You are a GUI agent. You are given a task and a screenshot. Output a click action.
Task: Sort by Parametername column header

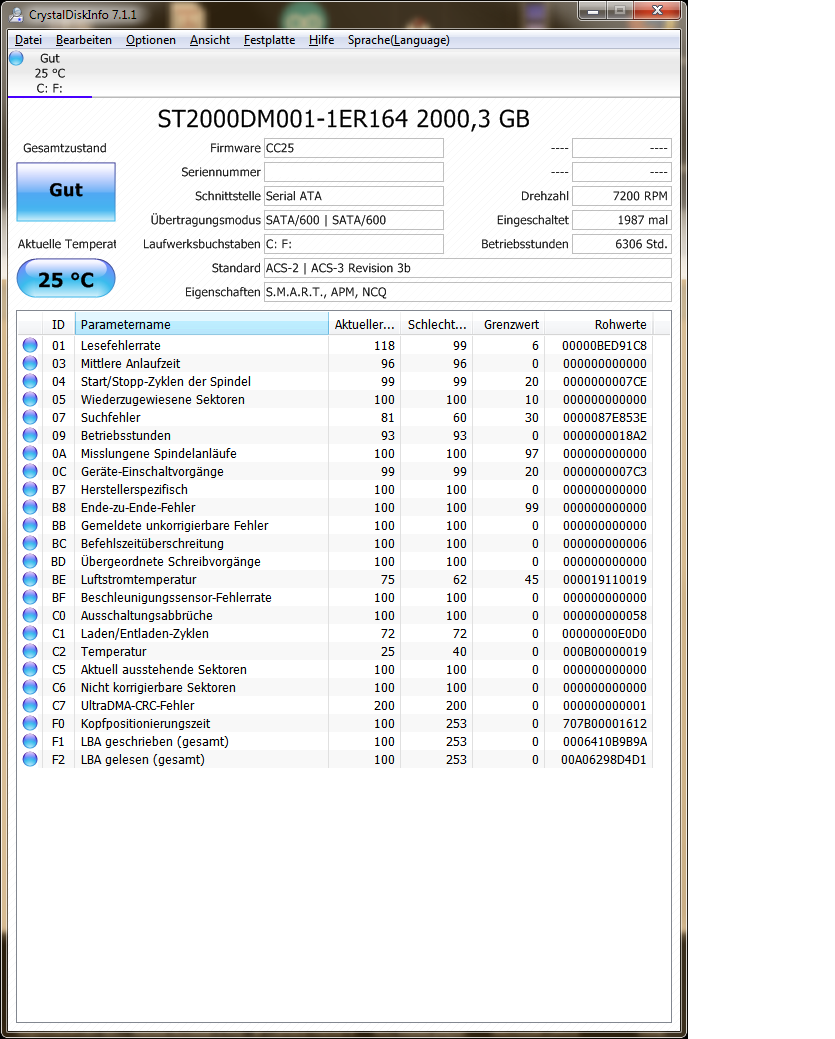[201, 325]
